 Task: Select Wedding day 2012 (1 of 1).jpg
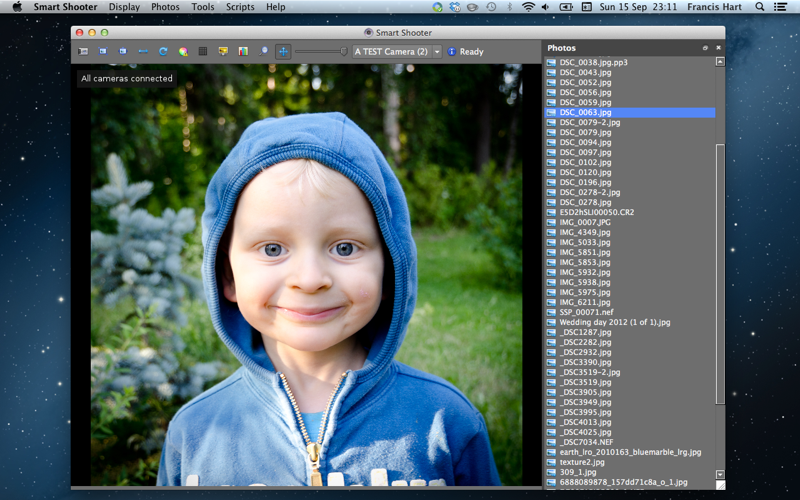pos(614,322)
